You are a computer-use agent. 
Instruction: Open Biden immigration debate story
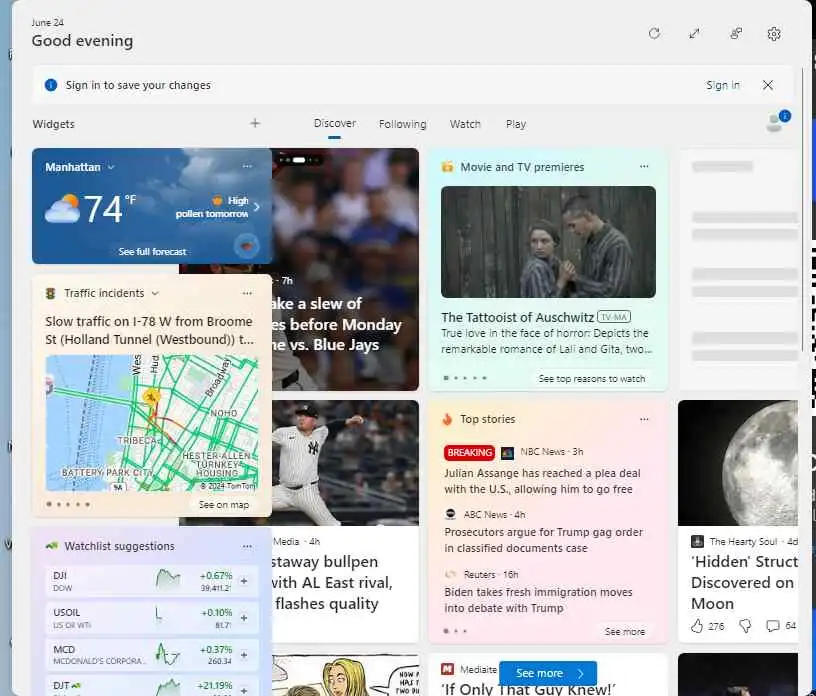pos(538,600)
